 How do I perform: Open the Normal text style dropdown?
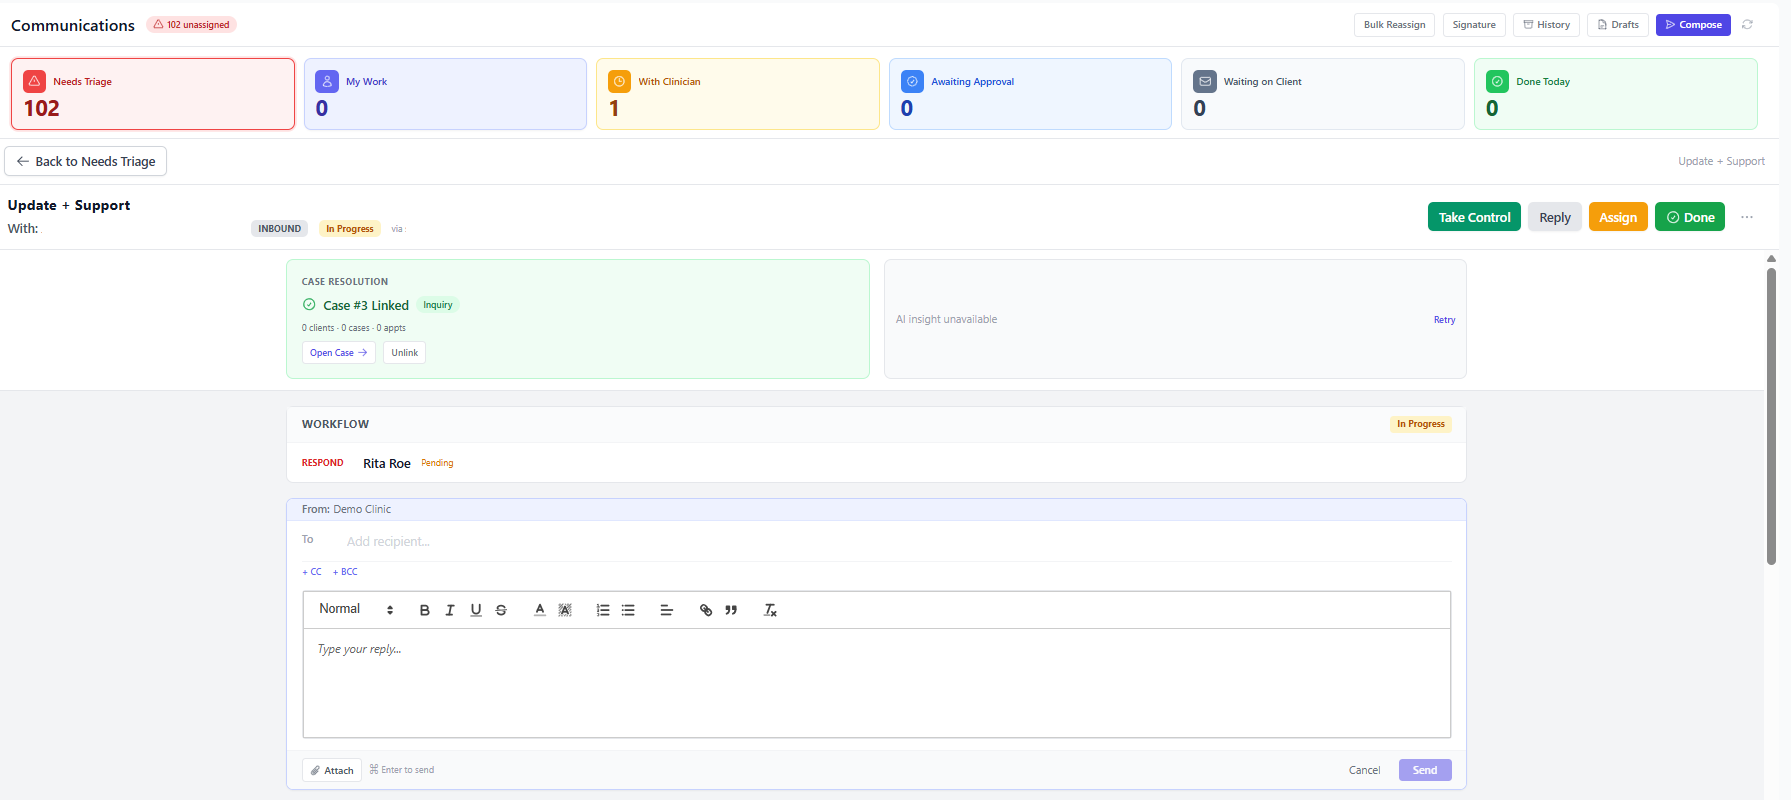point(356,609)
